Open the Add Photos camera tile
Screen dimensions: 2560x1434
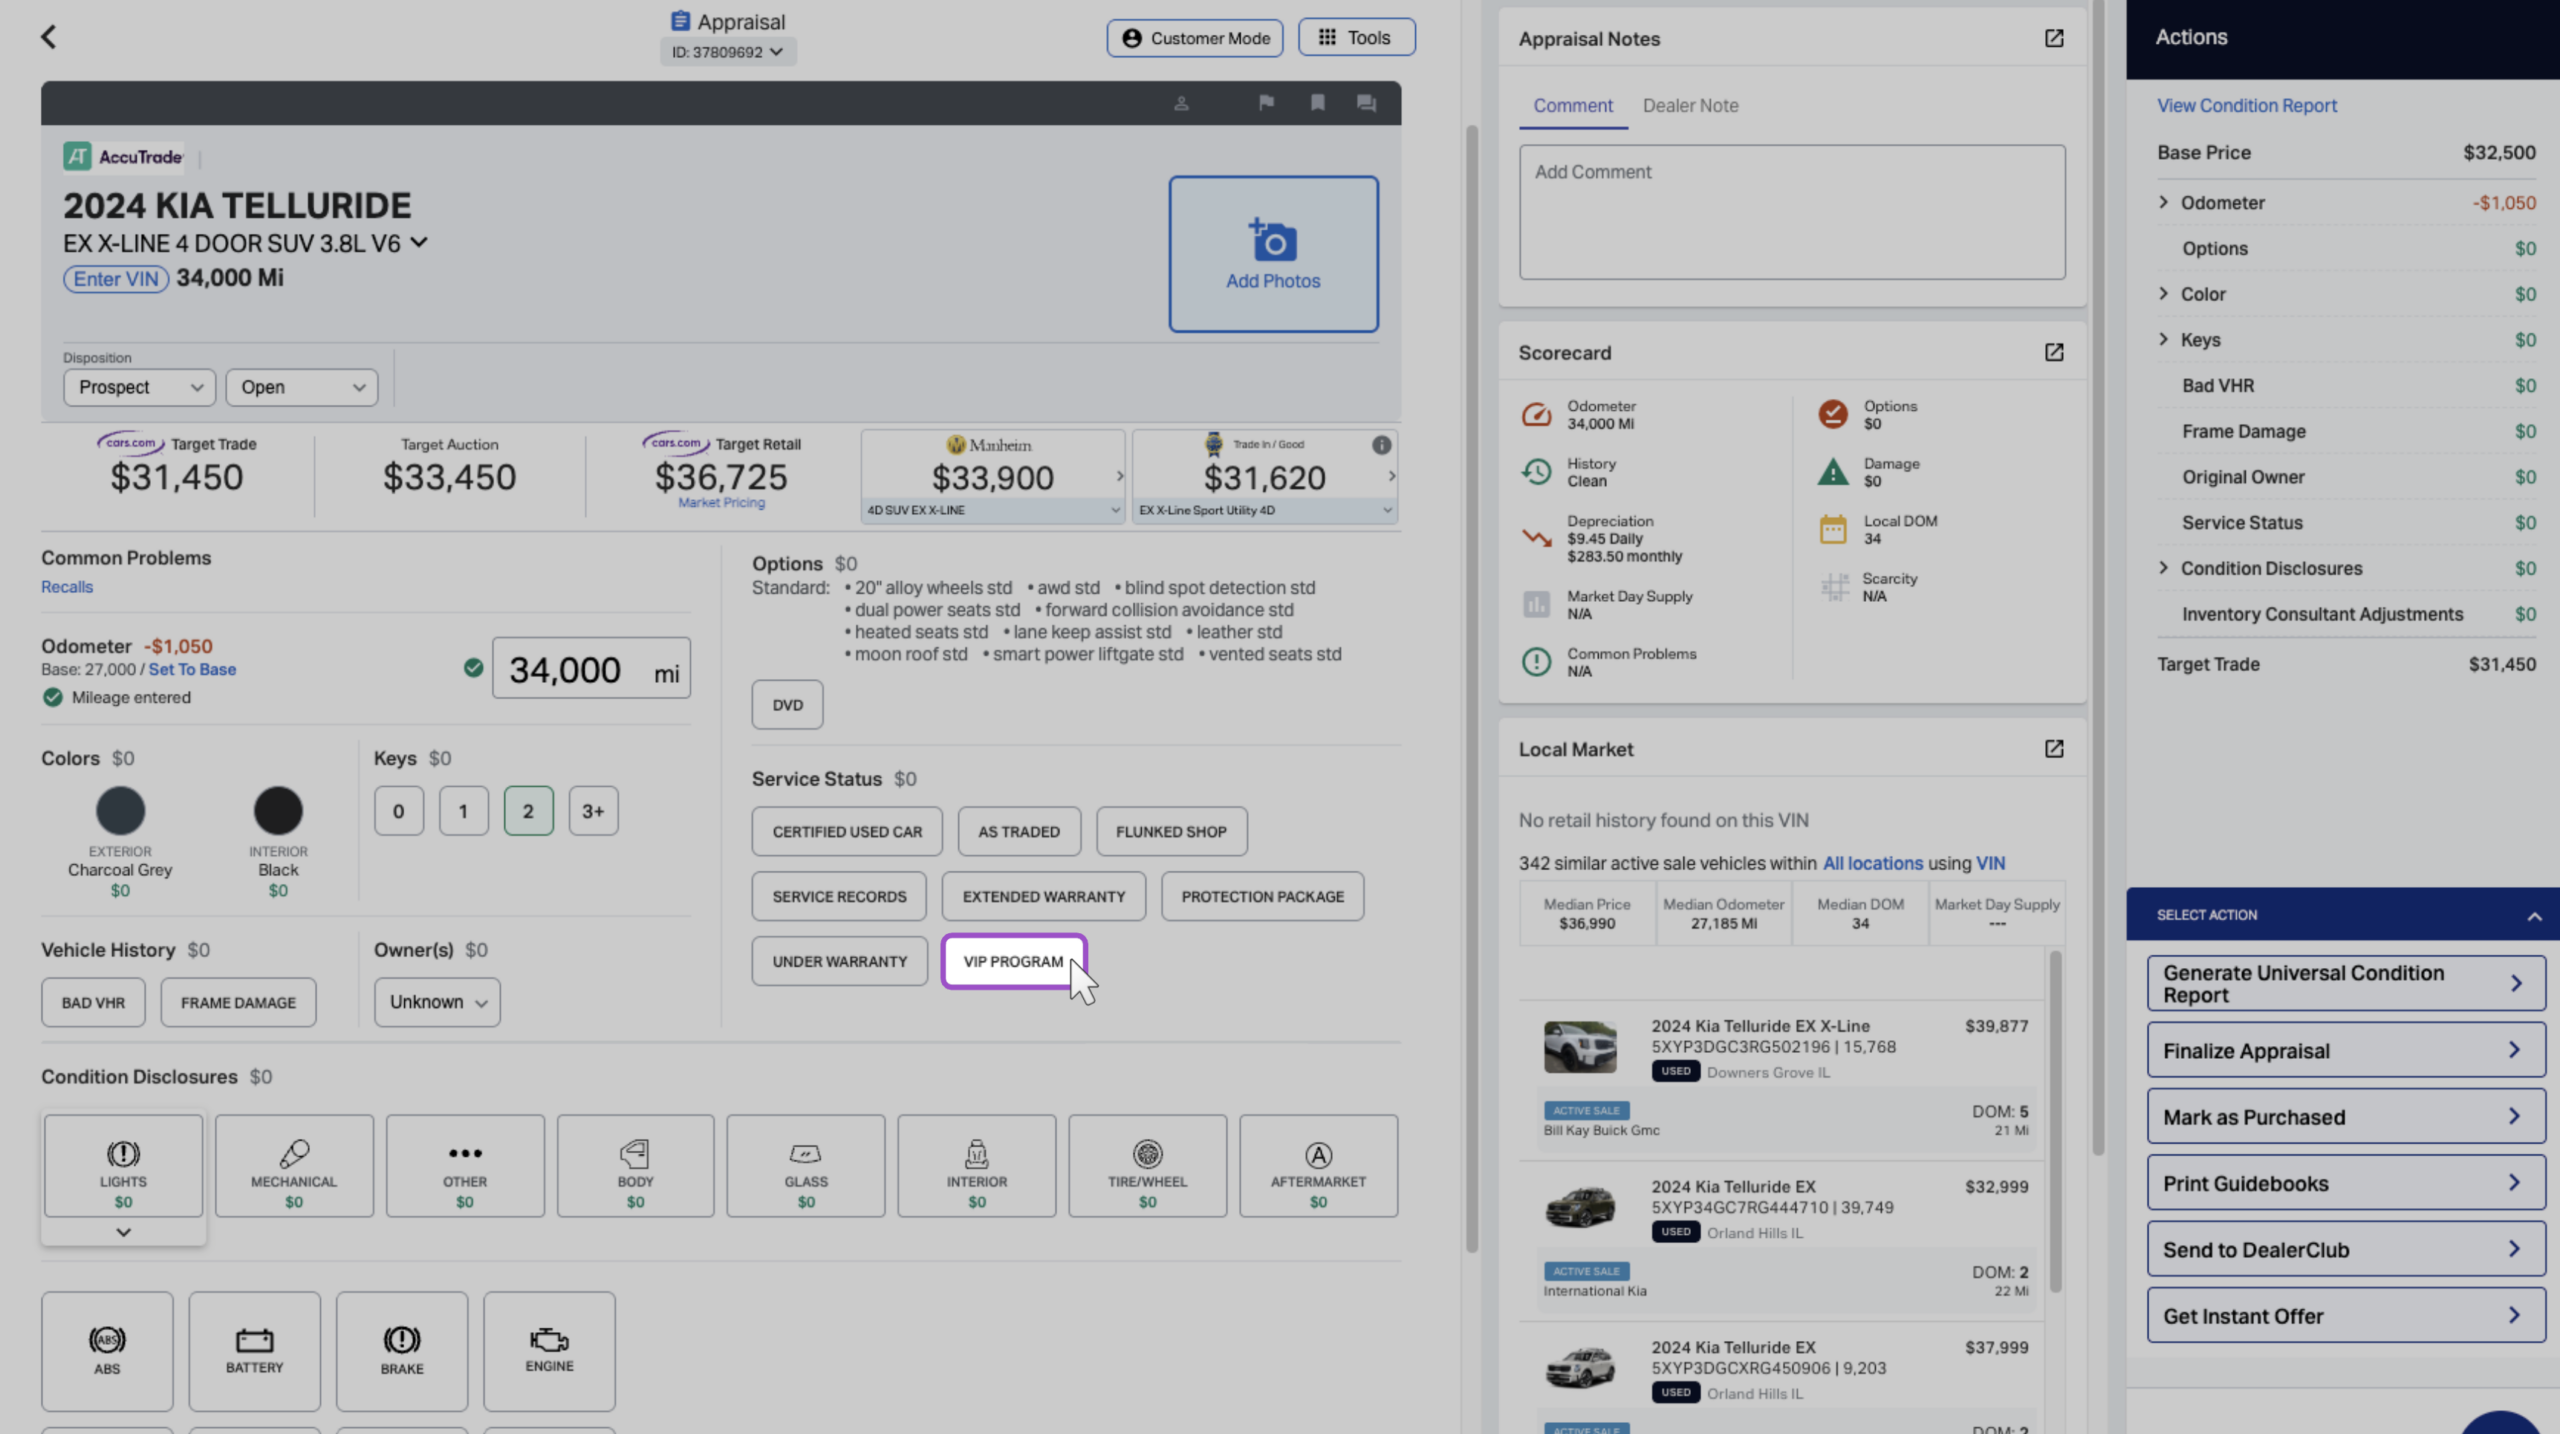[1273, 254]
